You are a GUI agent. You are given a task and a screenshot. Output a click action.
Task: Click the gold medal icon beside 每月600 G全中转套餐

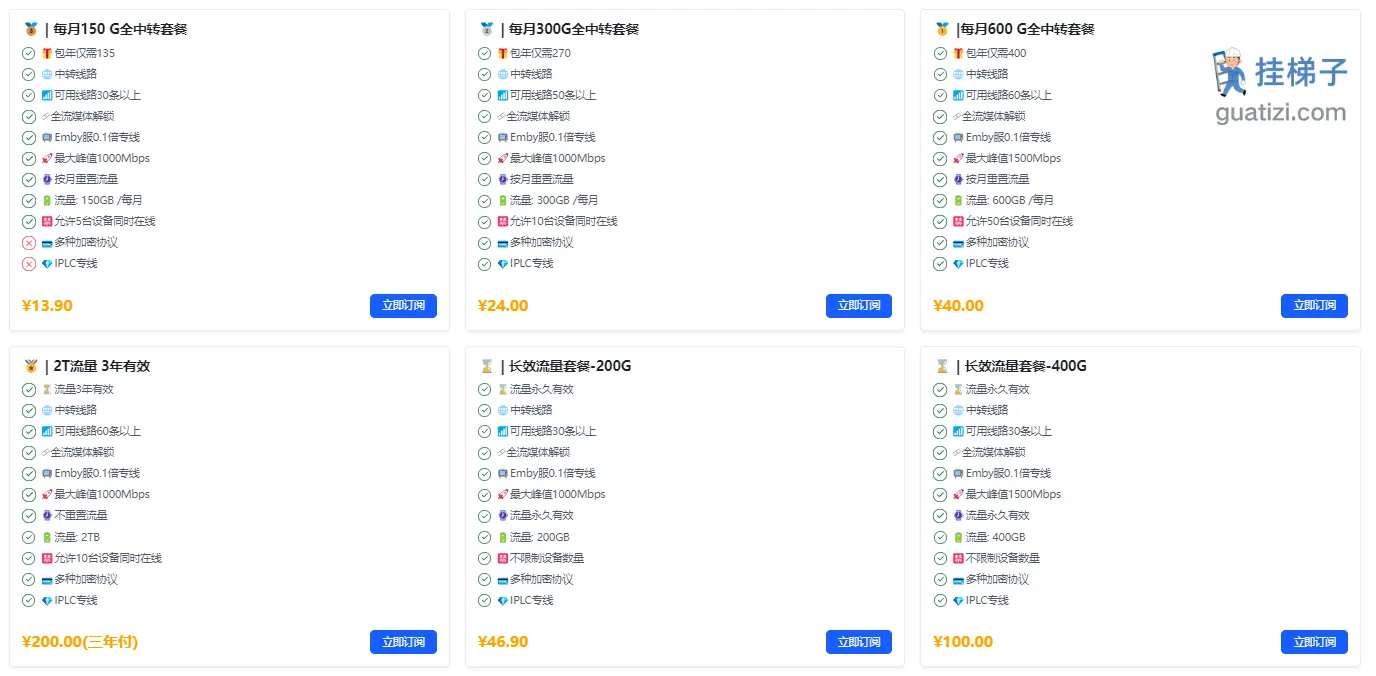(x=941, y=29)
